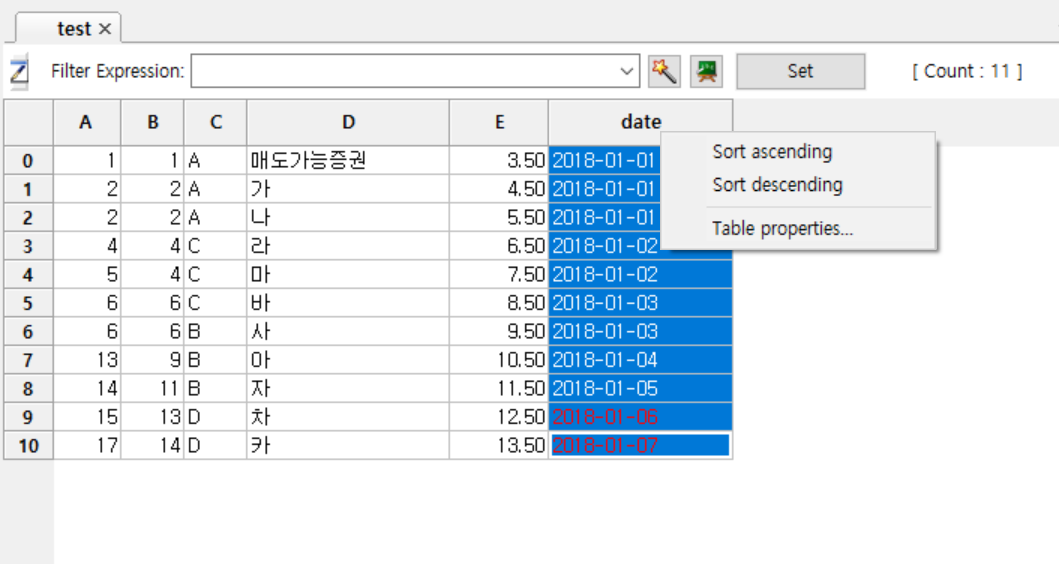Click column D cell 나

pyautogui.click(x=348, y=217)
